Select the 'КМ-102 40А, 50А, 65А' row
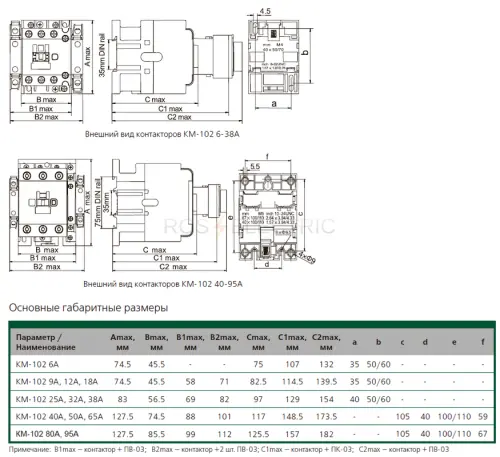Viewport: 500px width, 457px height. click(x=252, y=416)
